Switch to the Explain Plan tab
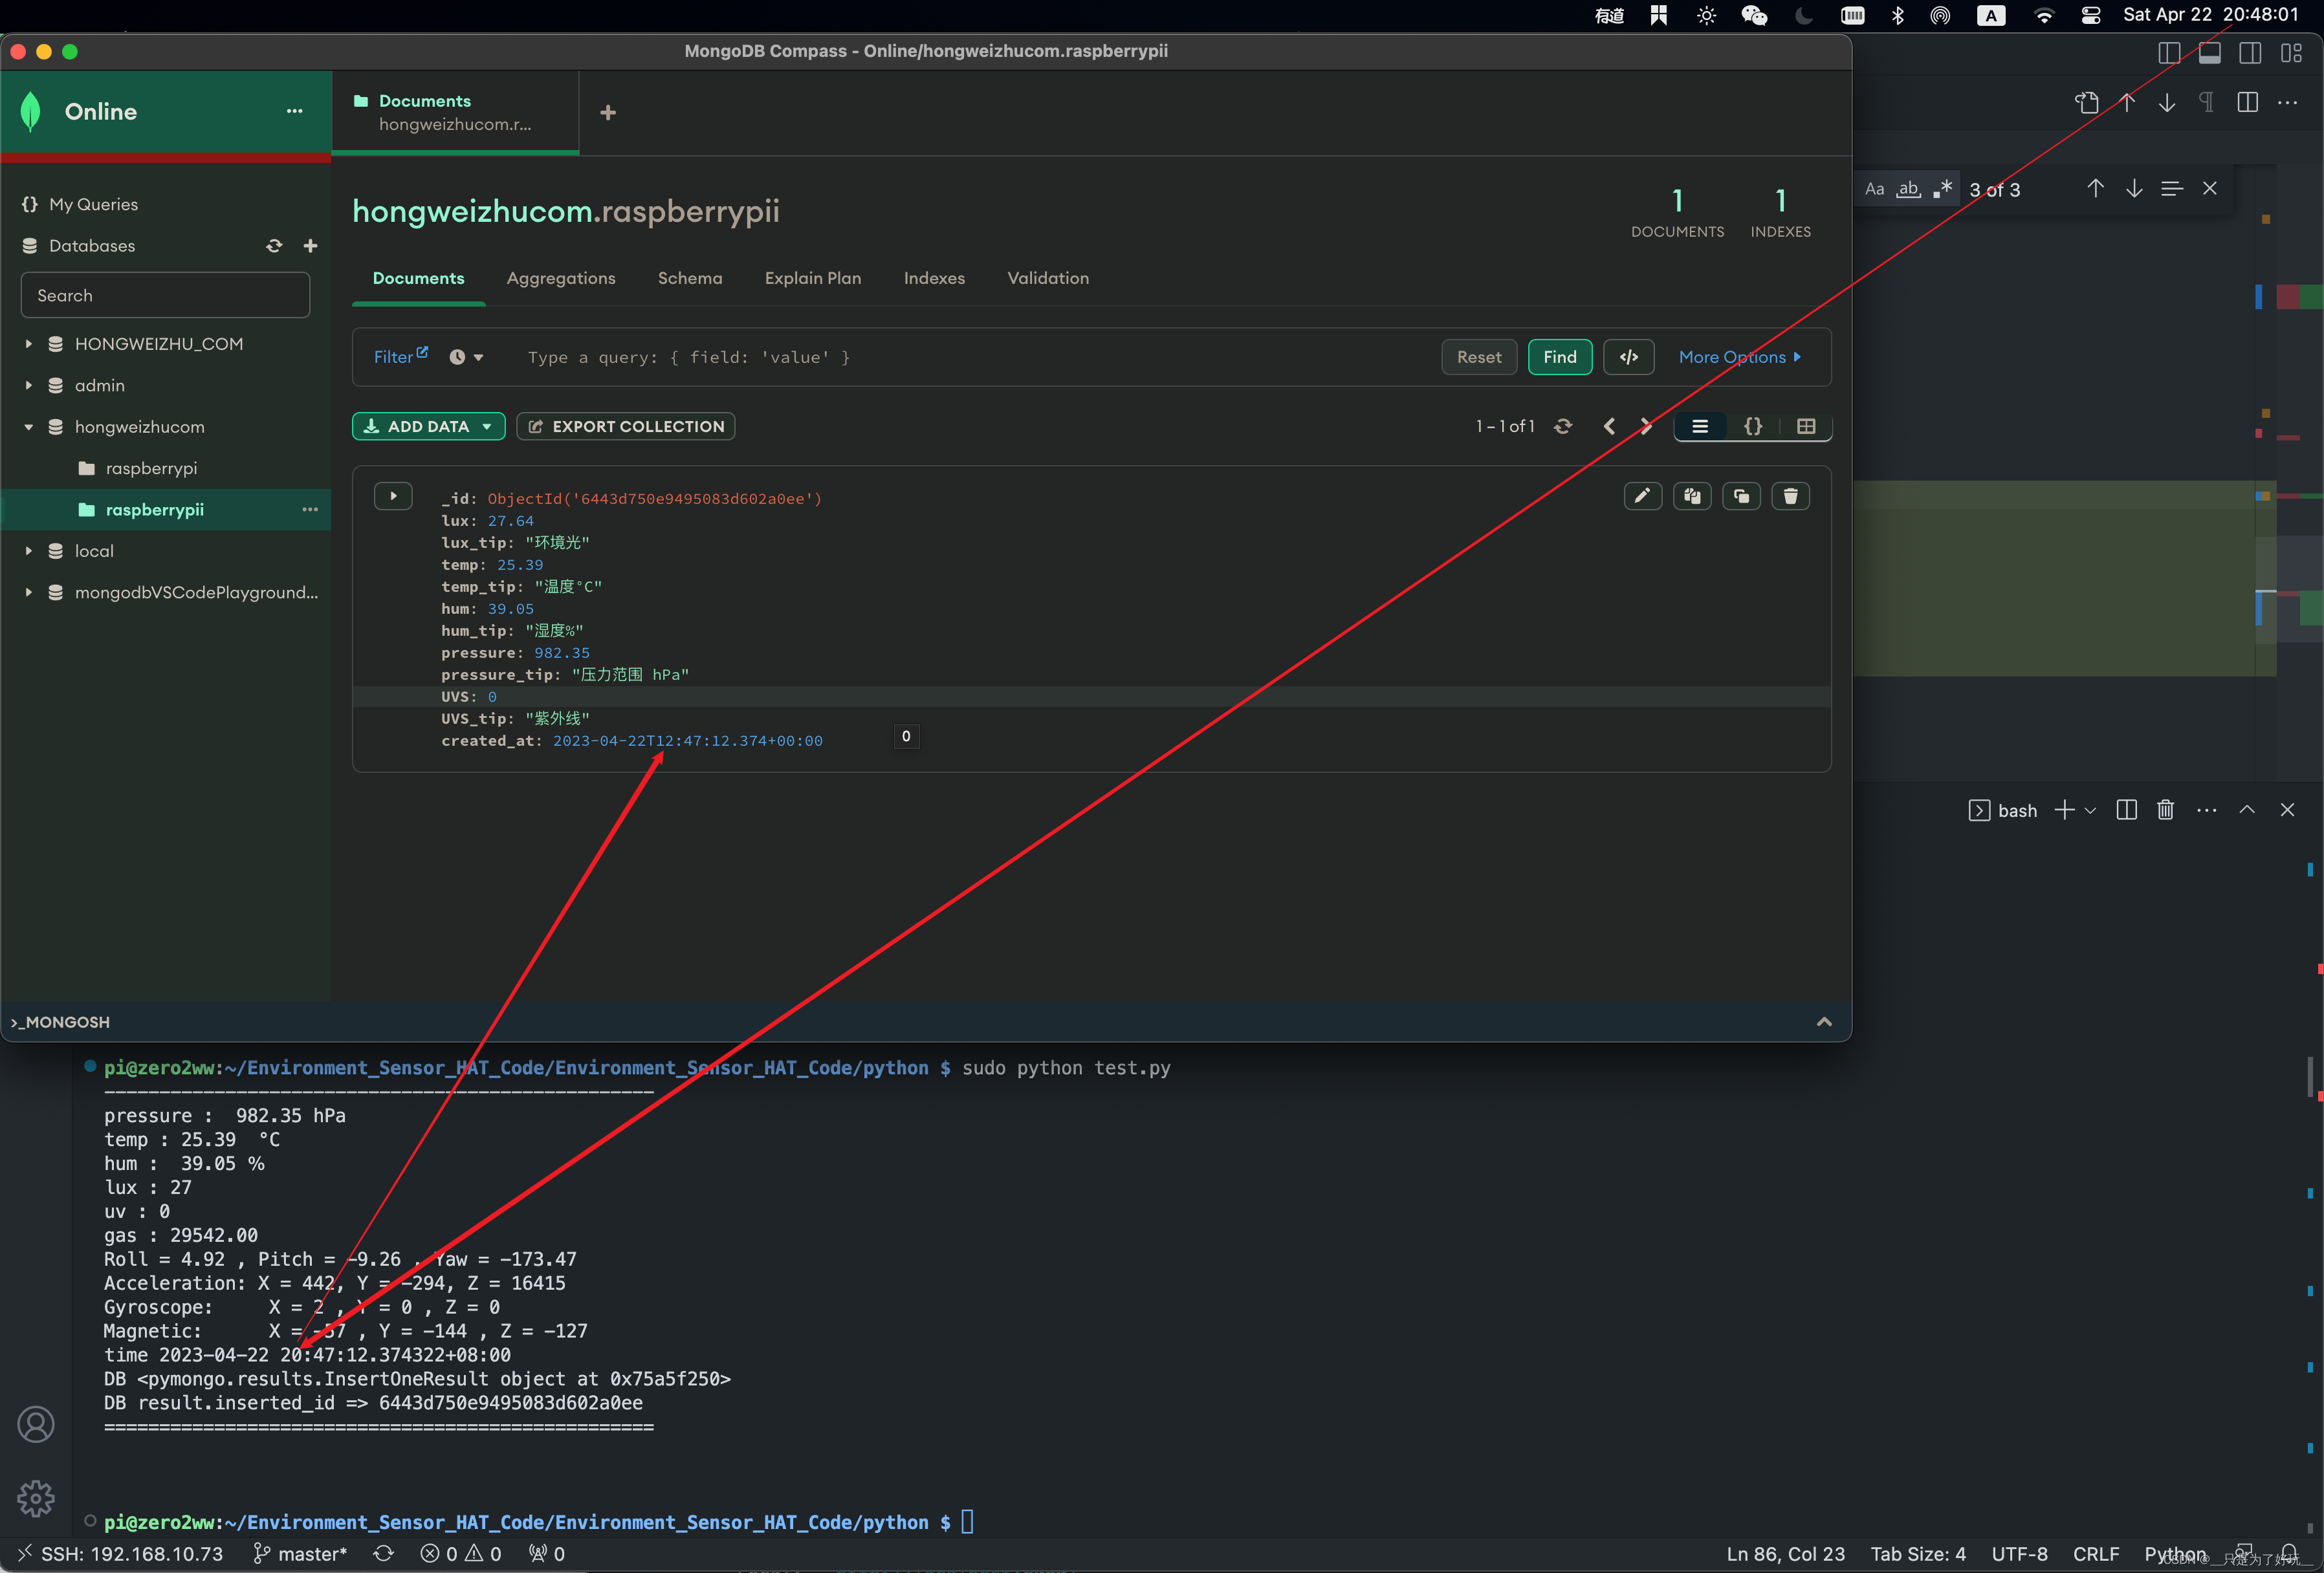Screen dimensions: 2324x1573 (x=813, y=278)
